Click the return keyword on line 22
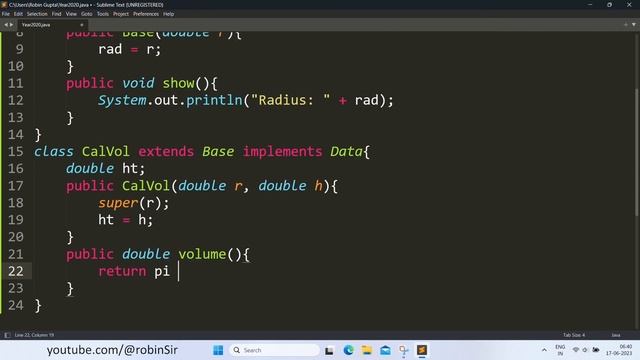Screen dimensions: 640x360 122,271
